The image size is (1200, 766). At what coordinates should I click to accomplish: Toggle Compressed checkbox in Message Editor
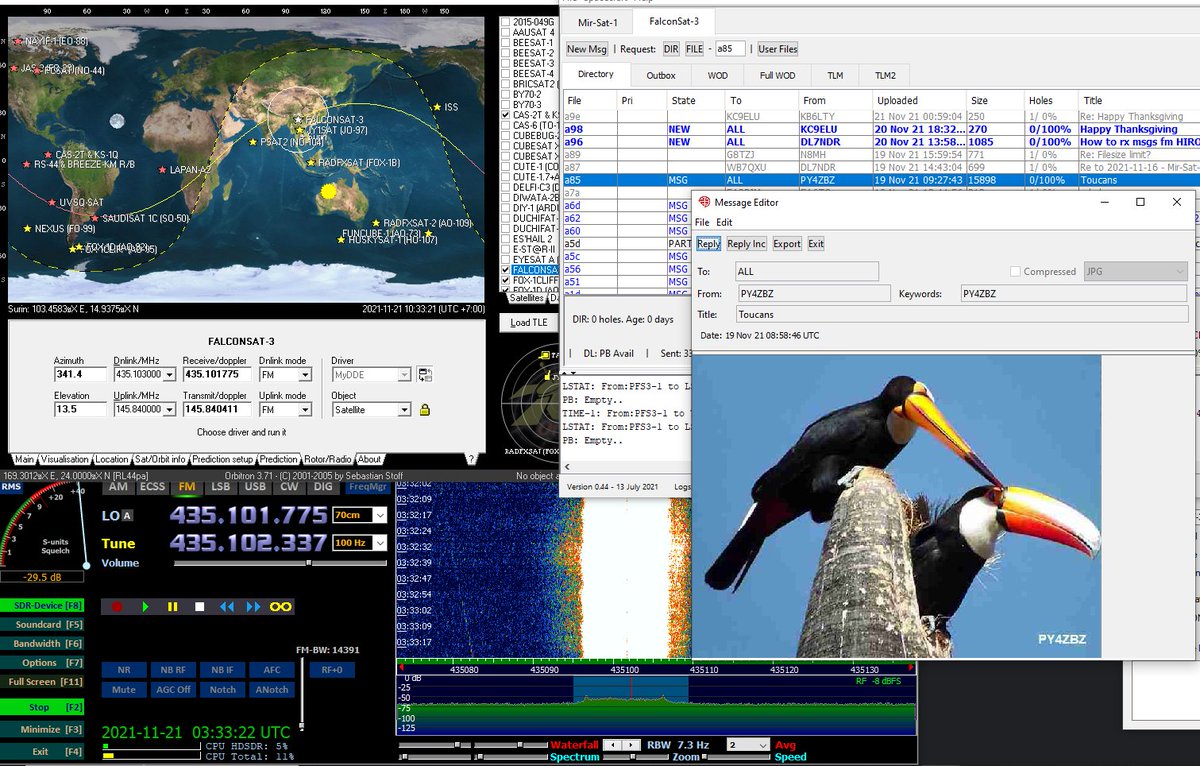coord(1016,272)
